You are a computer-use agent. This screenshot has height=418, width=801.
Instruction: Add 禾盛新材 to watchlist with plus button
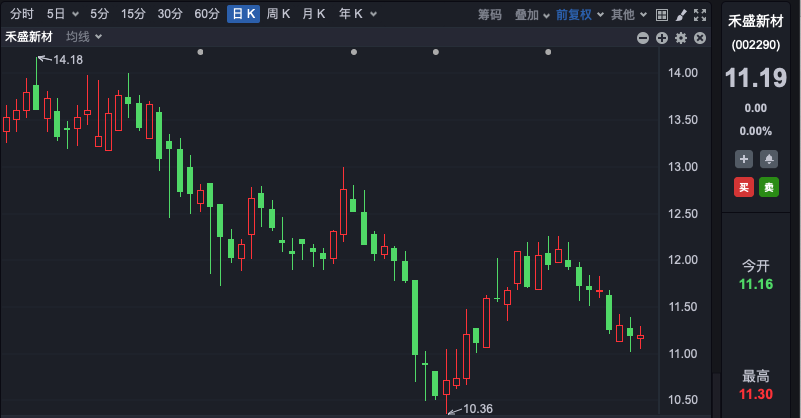744,159
